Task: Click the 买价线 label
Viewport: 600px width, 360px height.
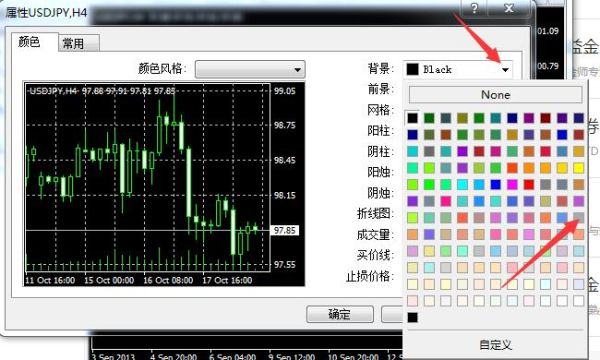Action: pyautogui.click(x=375, y=255)
